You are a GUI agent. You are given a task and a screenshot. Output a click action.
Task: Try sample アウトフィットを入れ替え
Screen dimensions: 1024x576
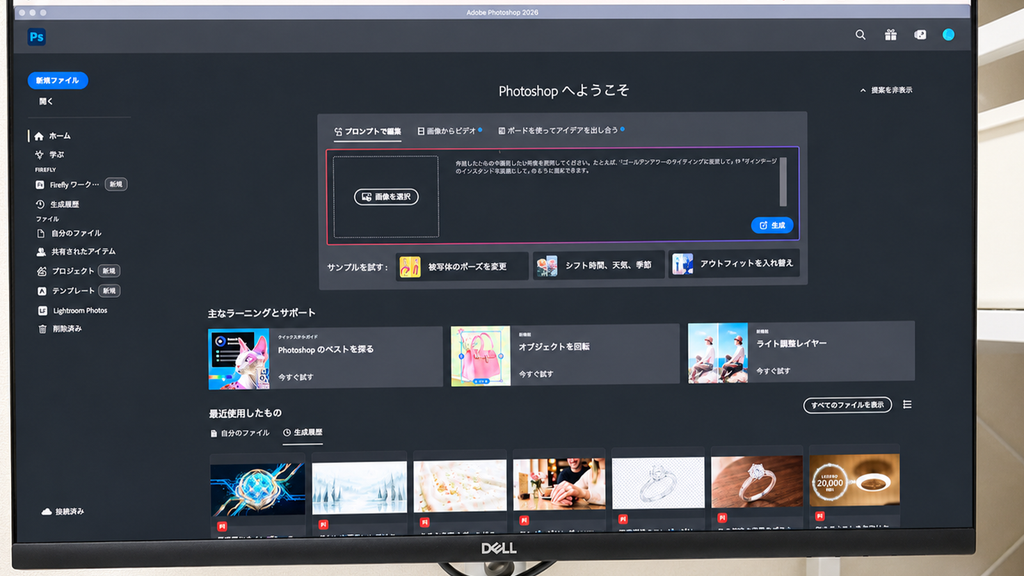pos(733,263)
